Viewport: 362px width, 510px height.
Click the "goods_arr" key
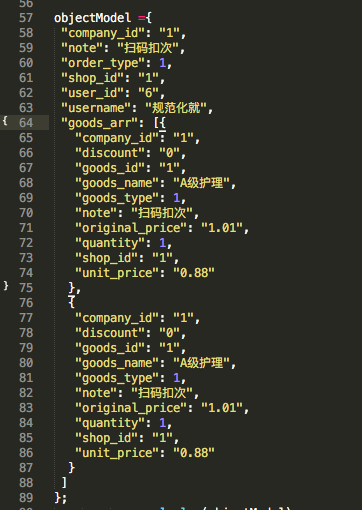point(100,123)
